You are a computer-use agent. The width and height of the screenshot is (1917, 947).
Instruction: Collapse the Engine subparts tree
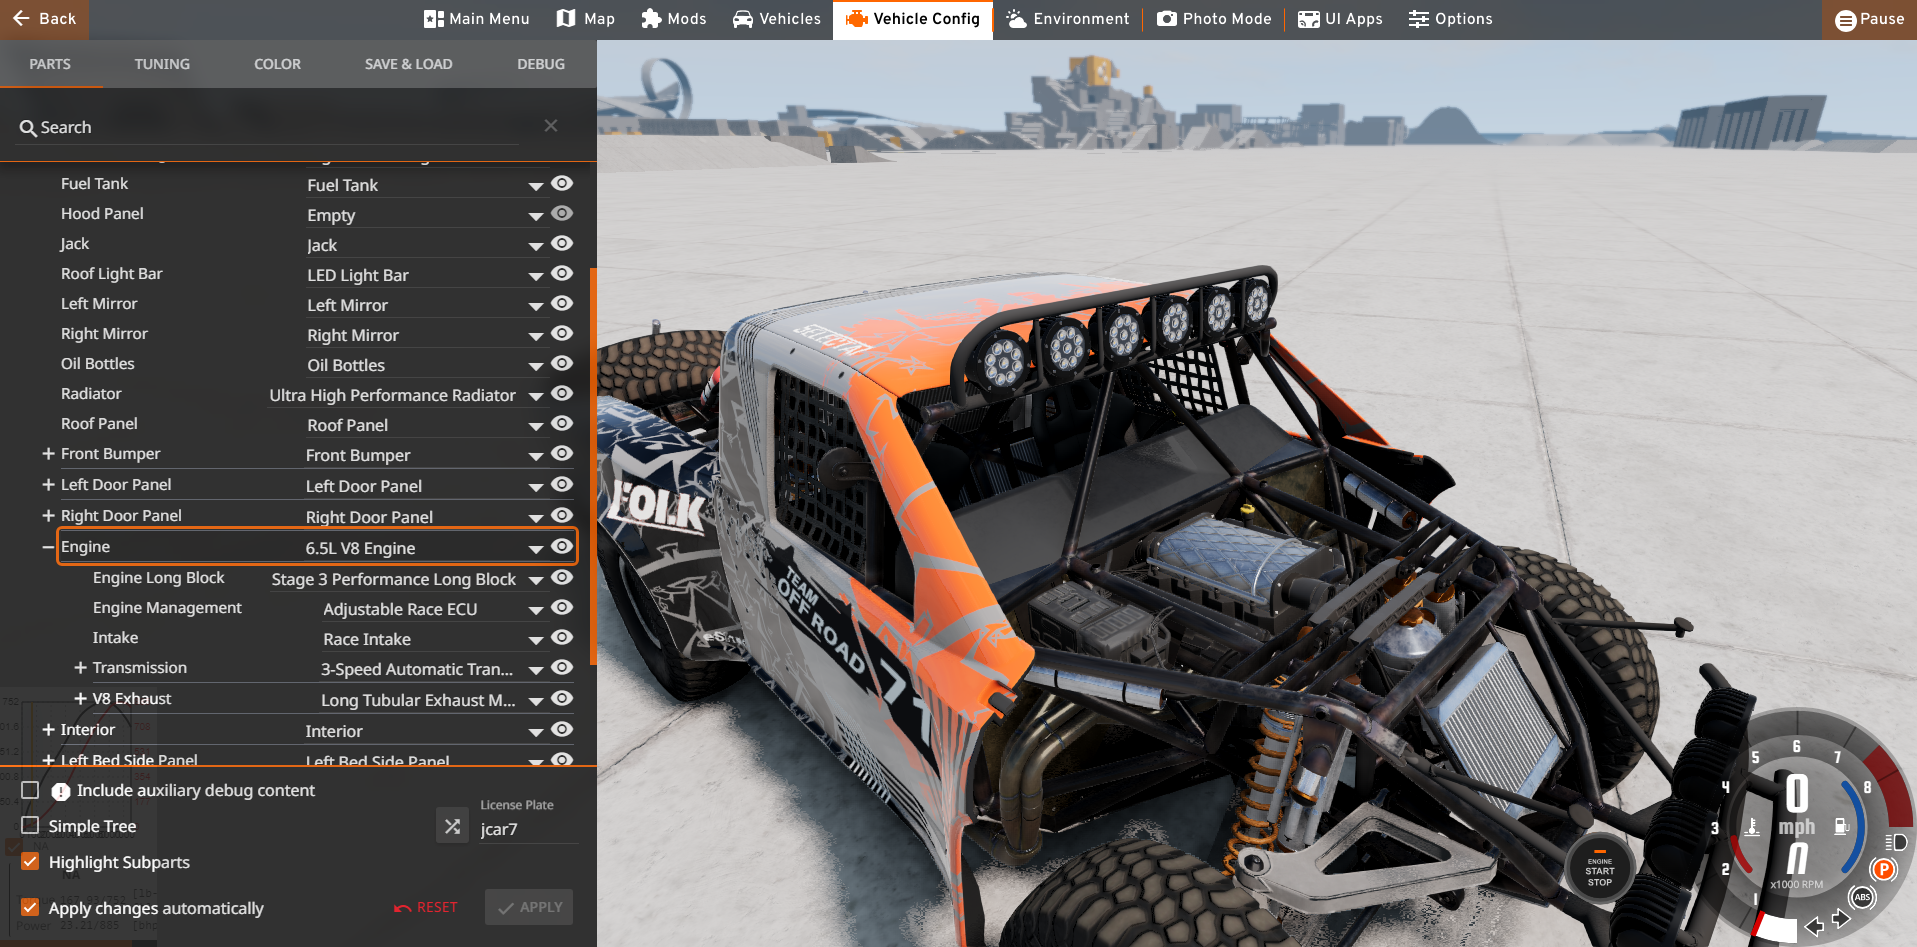[x=48, y=546]
